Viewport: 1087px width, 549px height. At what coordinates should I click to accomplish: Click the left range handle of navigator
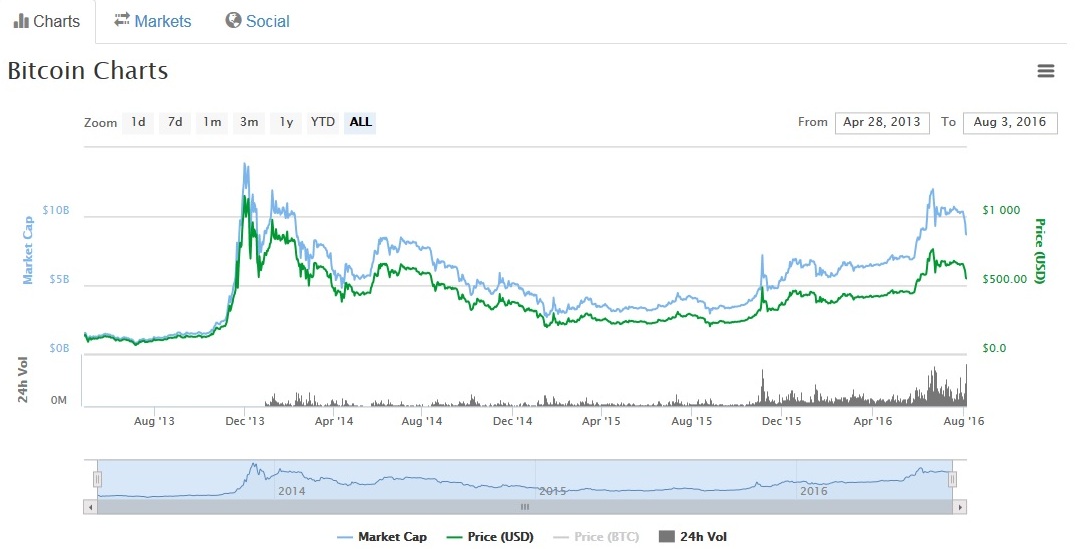[98, 479]
